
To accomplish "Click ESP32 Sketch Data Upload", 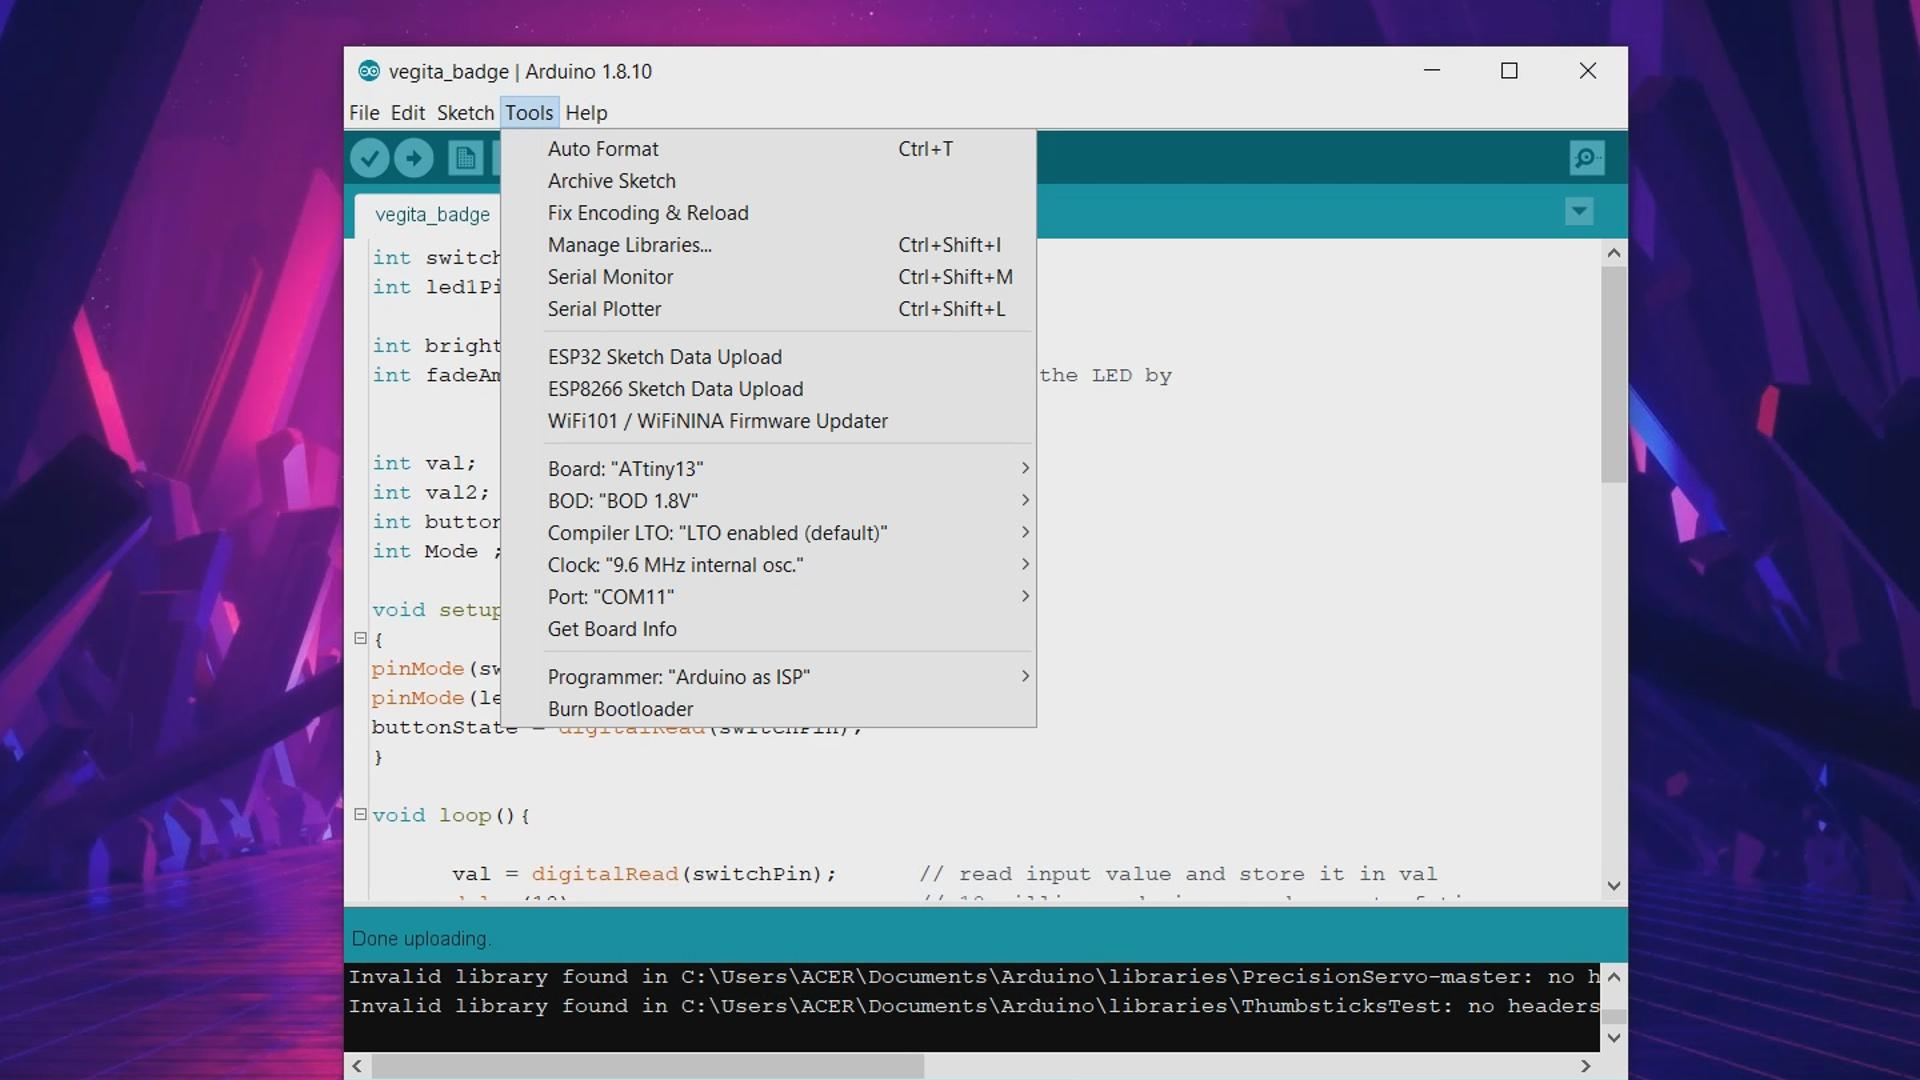I will click(x=665, y=357).
